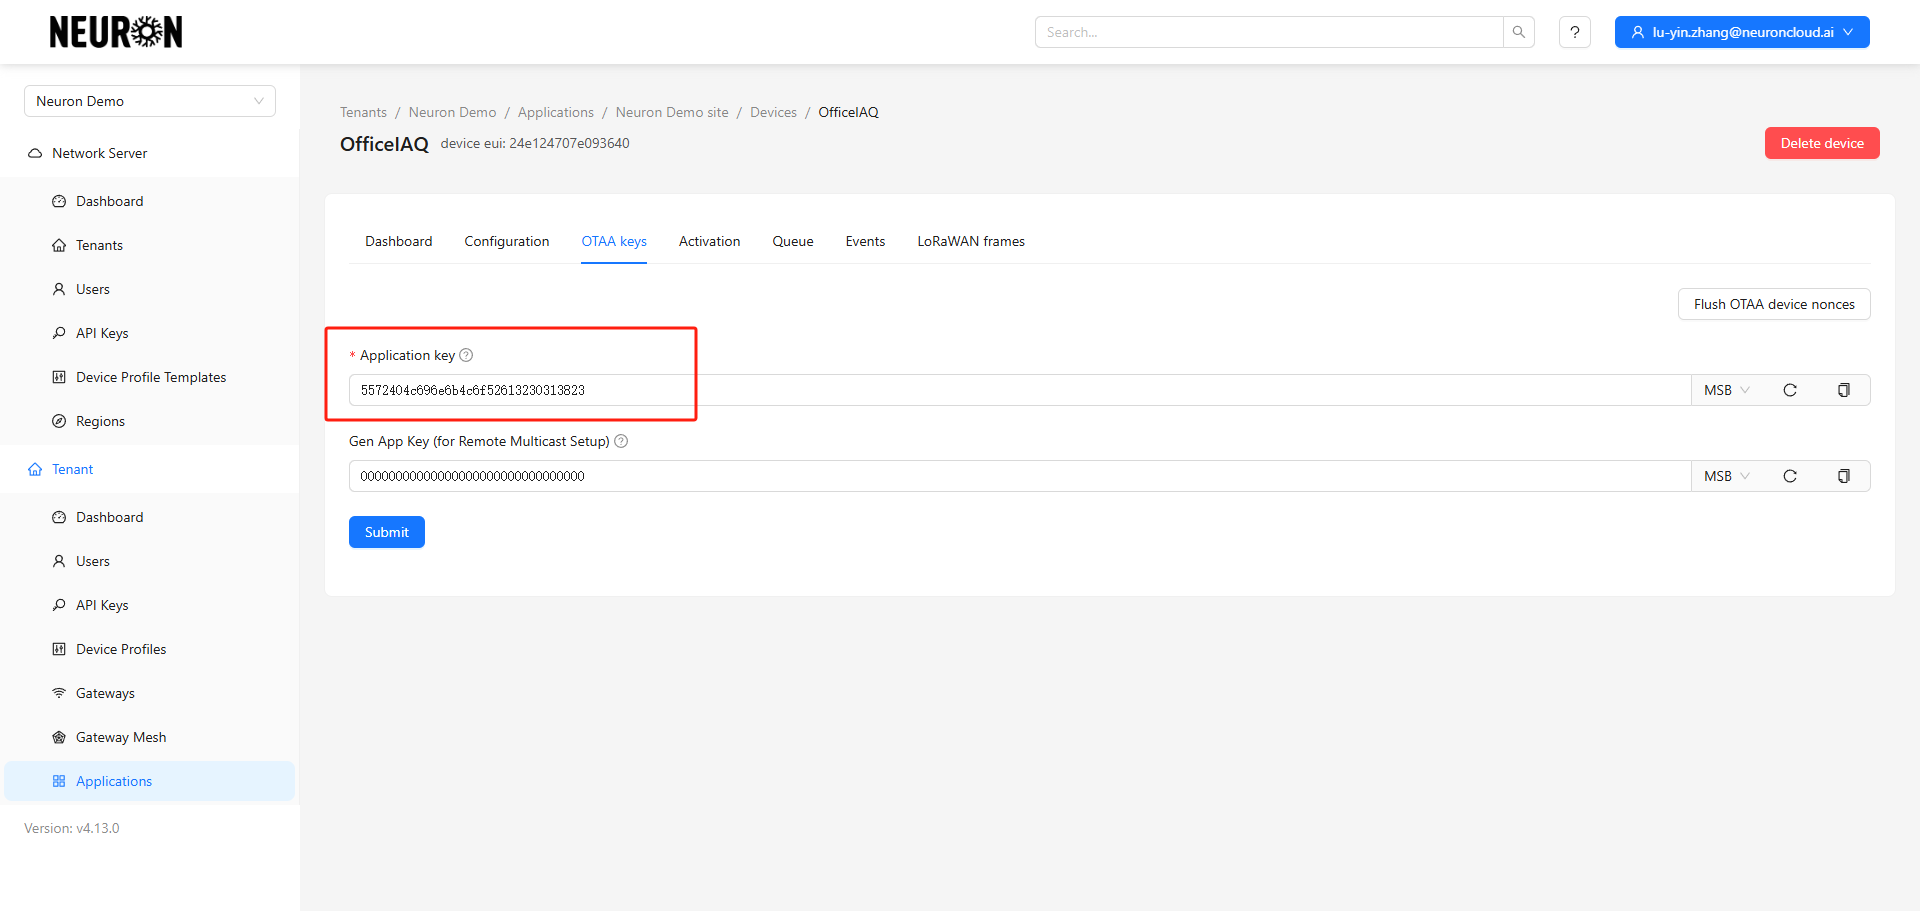Copy the Application key to clipboard
This screenshot has height=911, width=1920.
click(x=1843, y=390)
